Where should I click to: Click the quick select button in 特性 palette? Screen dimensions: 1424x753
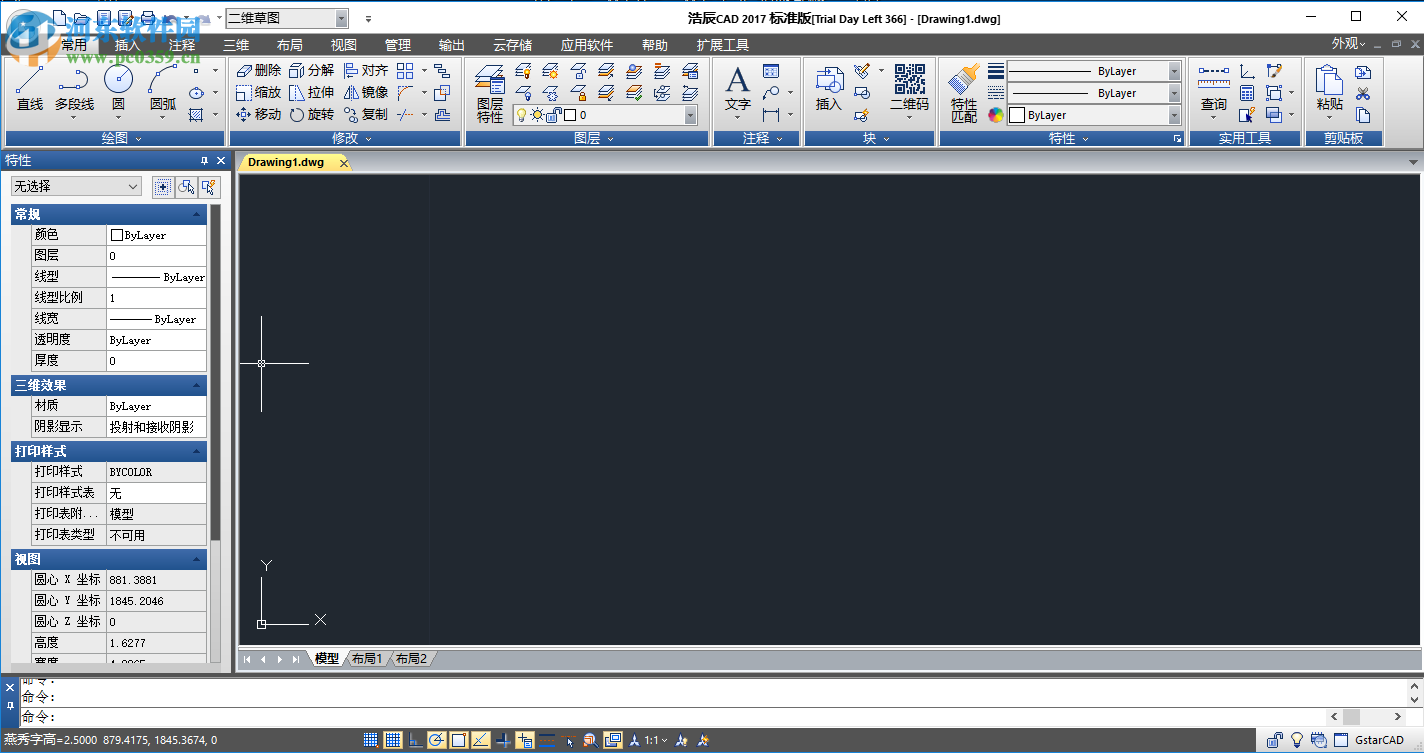point(209,186)
